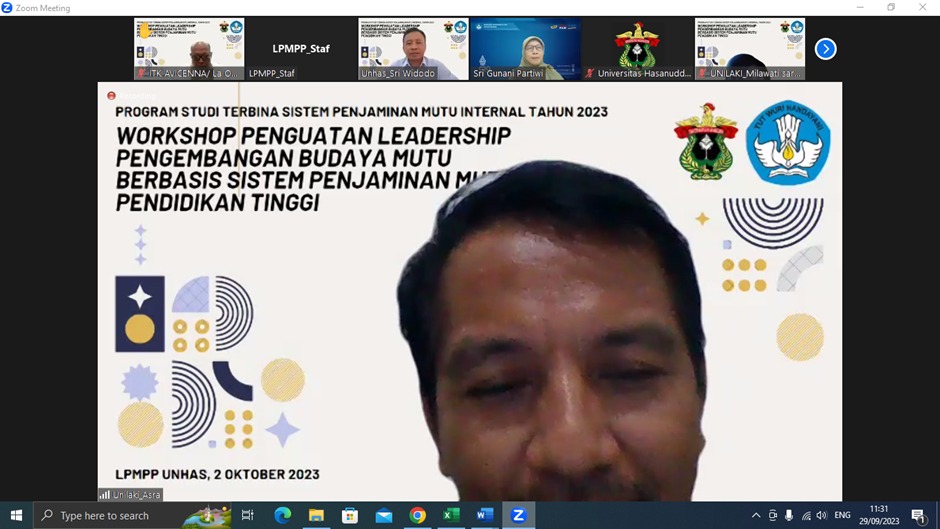940x529 pixels.
Task: Open Excel from the taskbar
Action: (x=451, y=515)
